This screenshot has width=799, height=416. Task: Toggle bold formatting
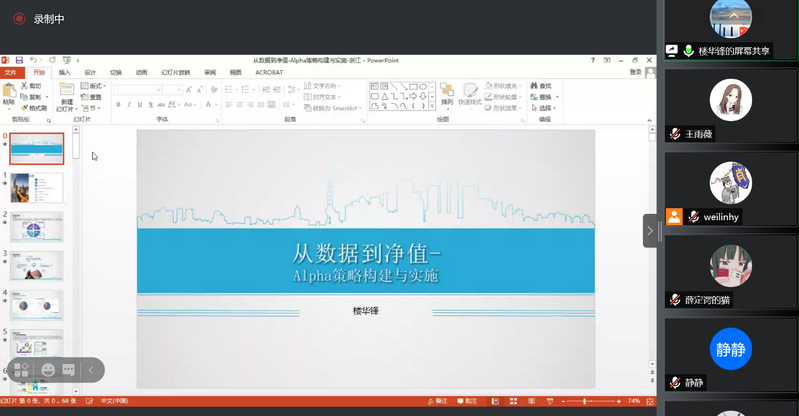click(117, 104)
